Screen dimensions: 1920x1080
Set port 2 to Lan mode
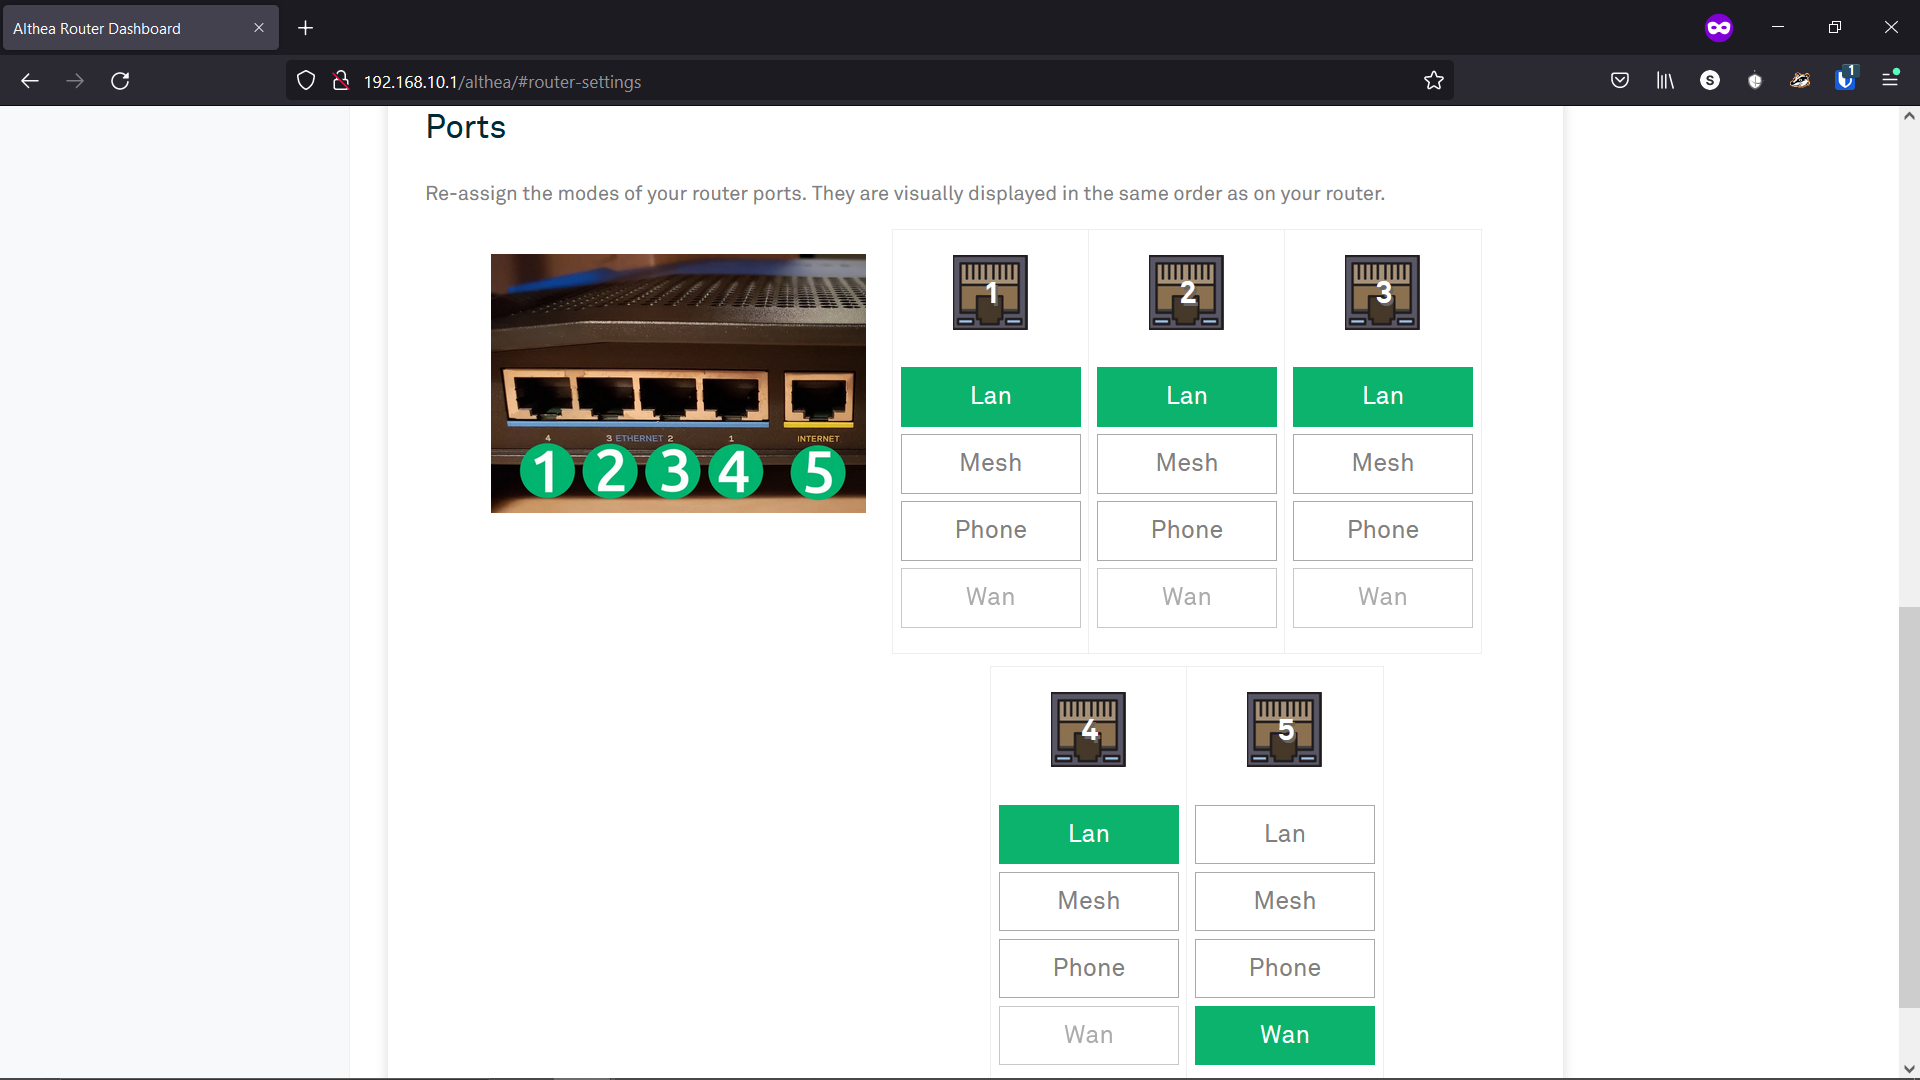click(x=1186, y=397)
